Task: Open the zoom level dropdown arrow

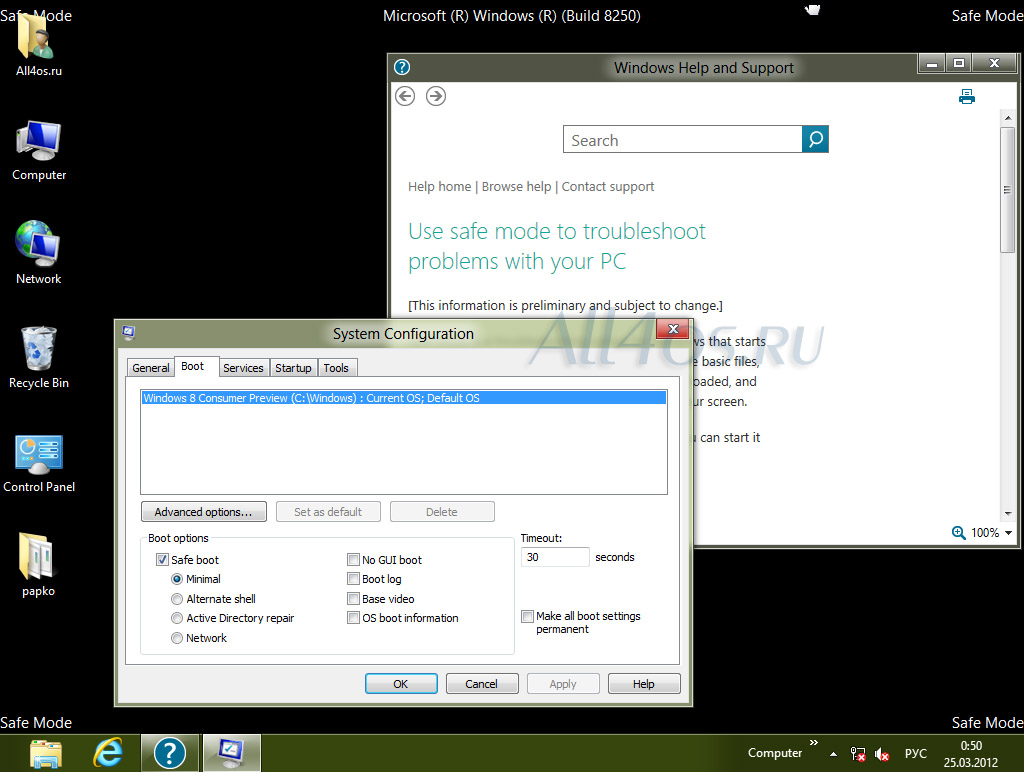Action: tap(1008, 533)
